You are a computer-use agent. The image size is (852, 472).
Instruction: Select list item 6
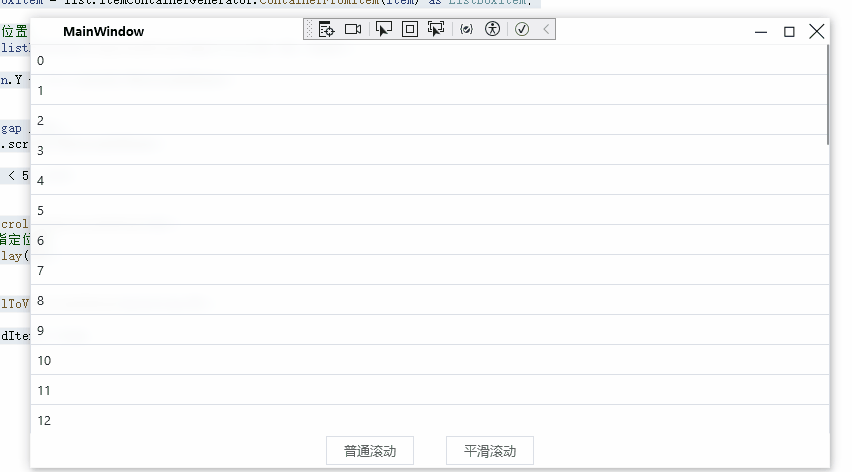point(429,240)
